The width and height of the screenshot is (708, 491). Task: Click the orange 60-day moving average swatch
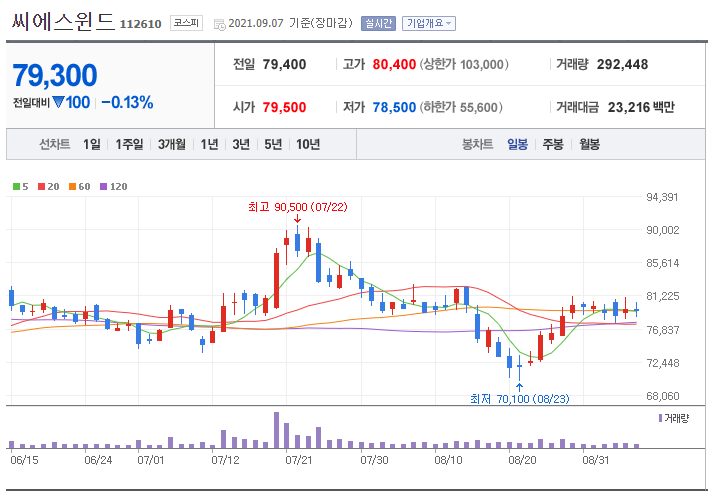(x=72, y=187)
